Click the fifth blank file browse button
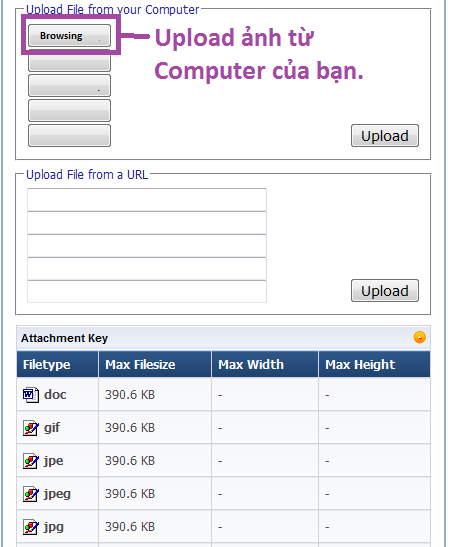469x547 pixels. (x=69, y=135)
